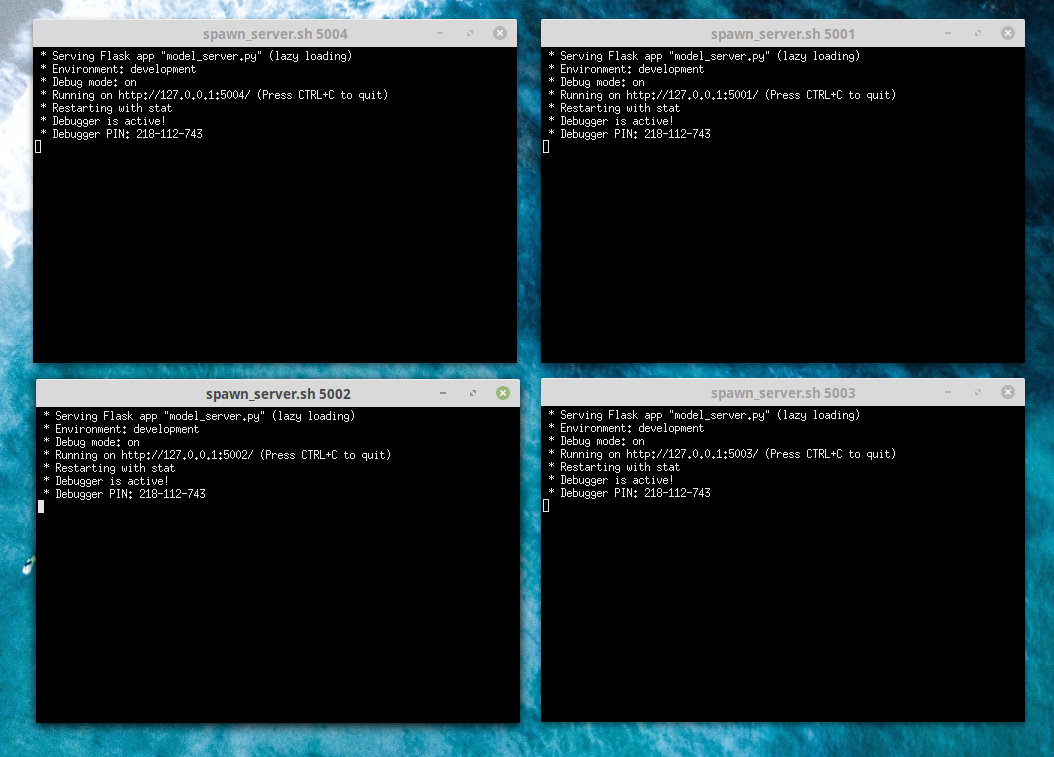Minimize the spawn_server.sh 5001 window
Image resolution: width=1054 pixels, height=757 pixels.
click(947, 32)
